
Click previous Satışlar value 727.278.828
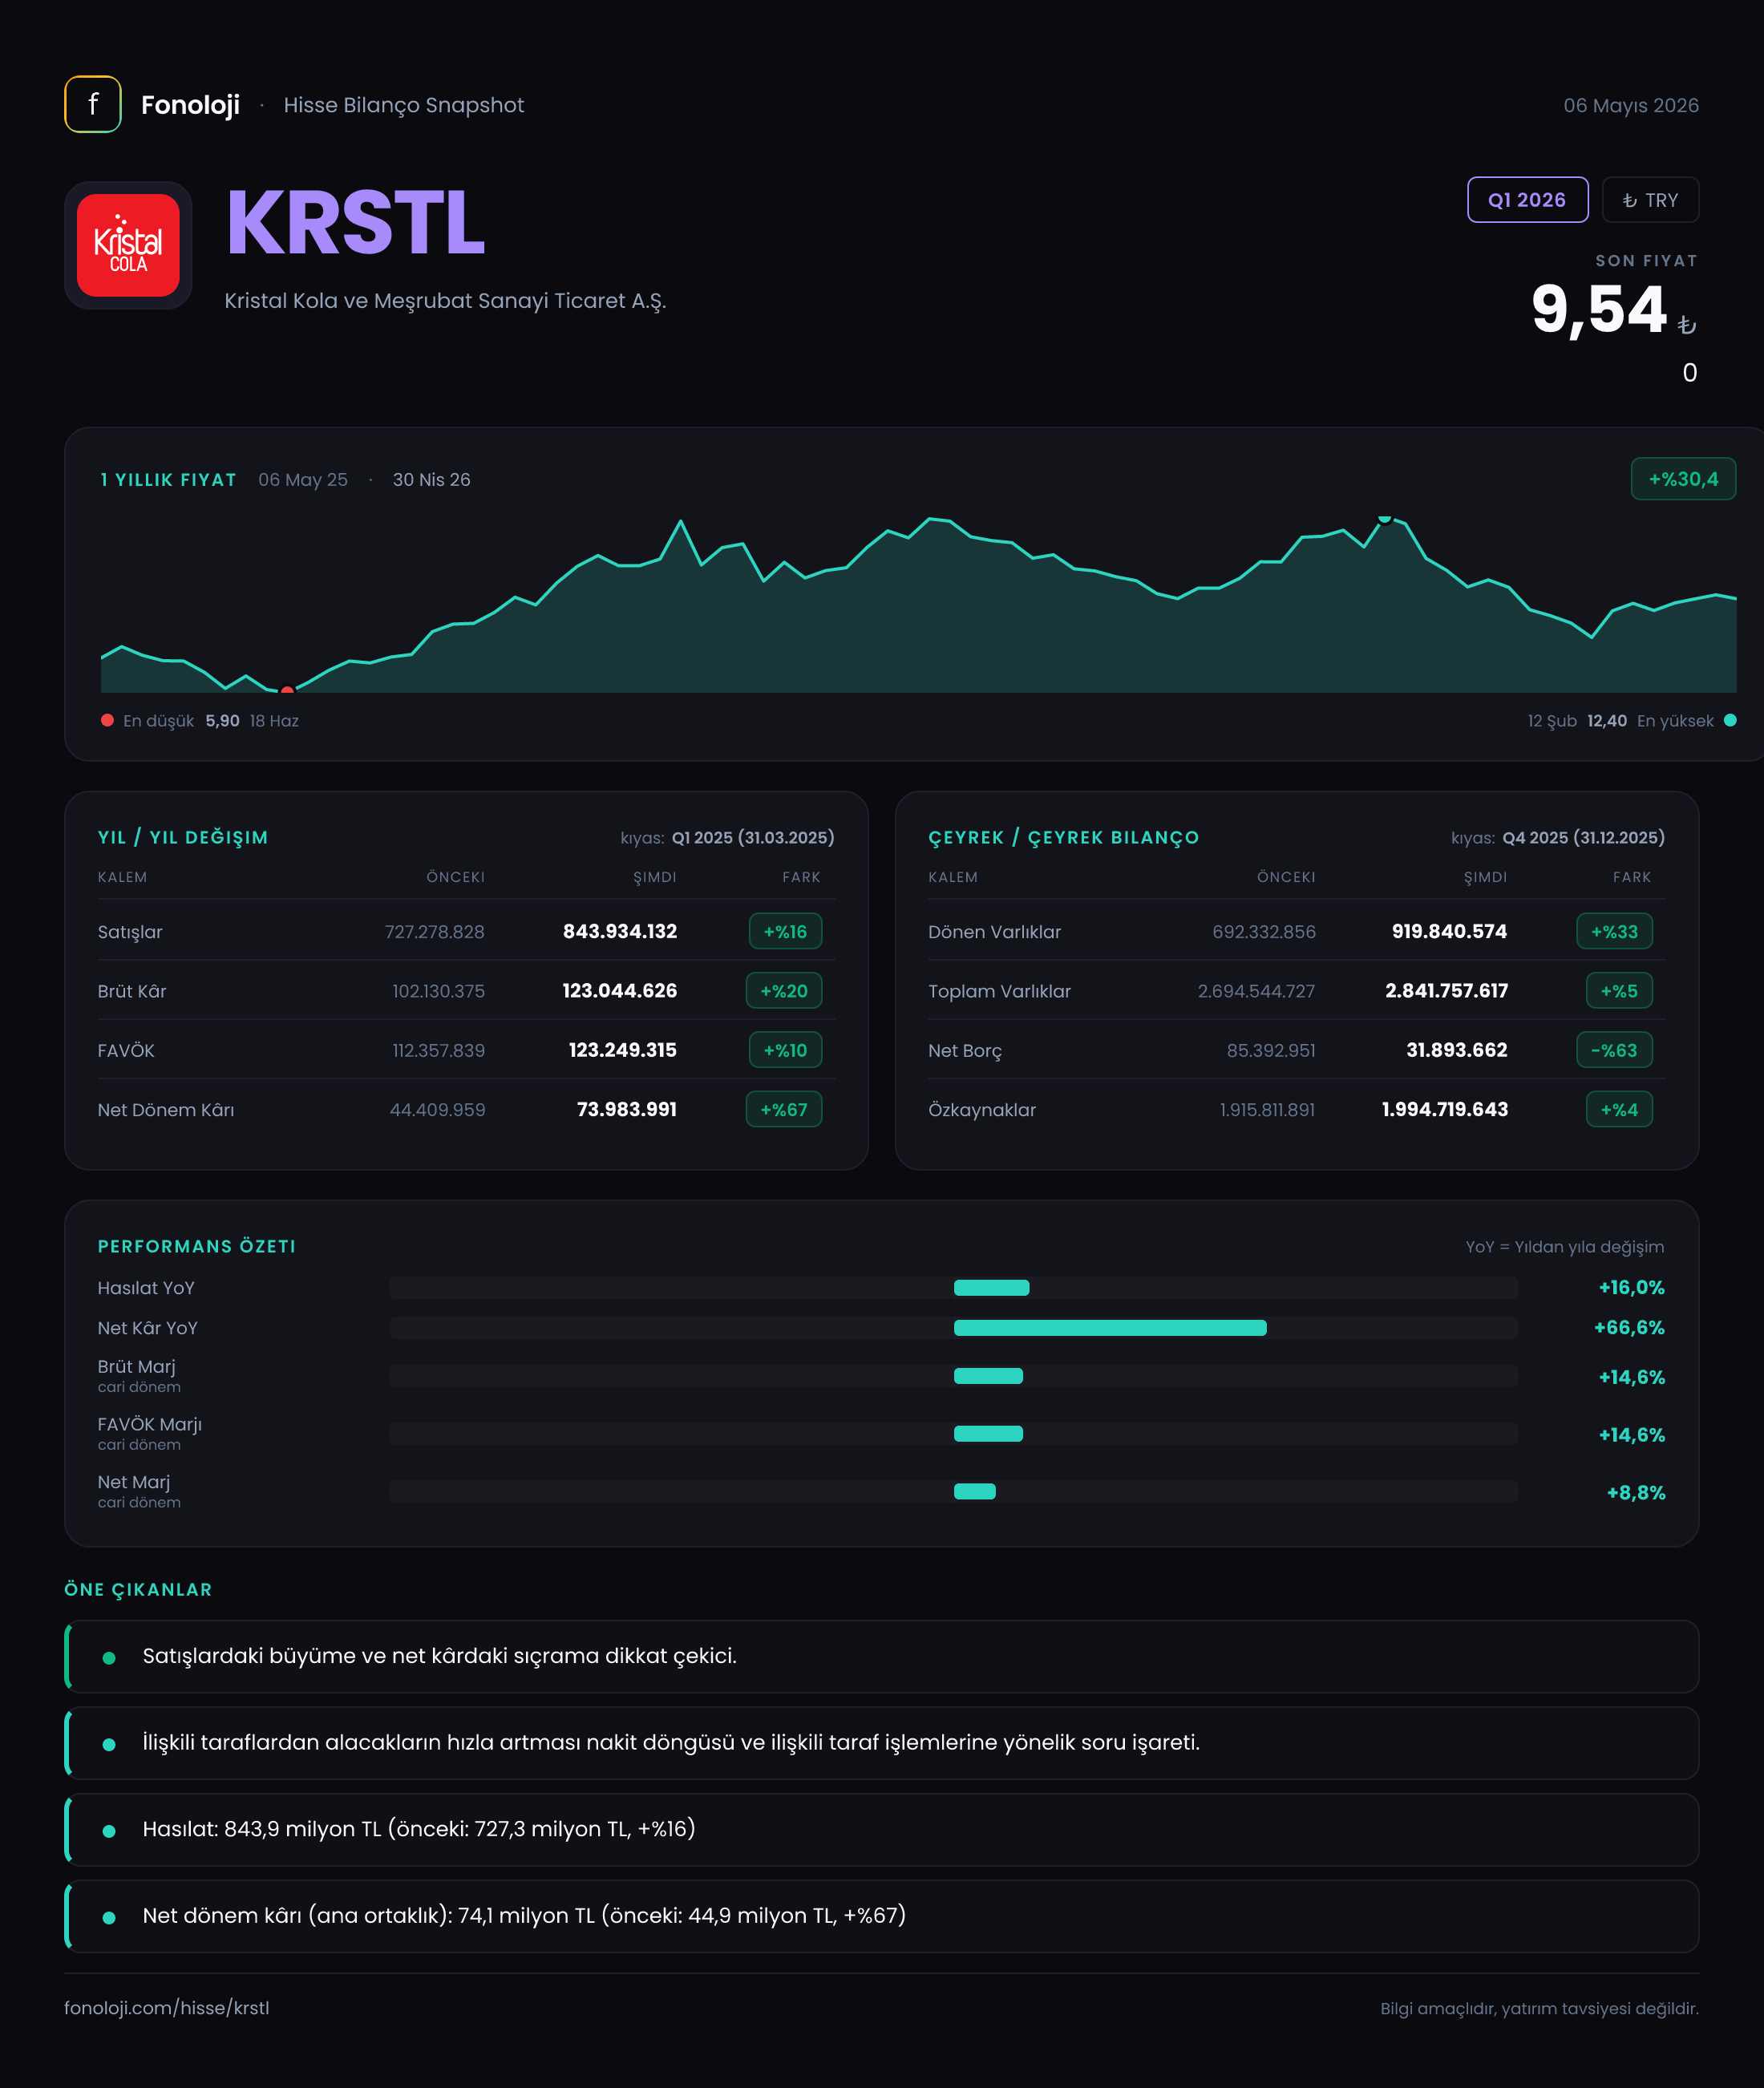click(435, 931)
